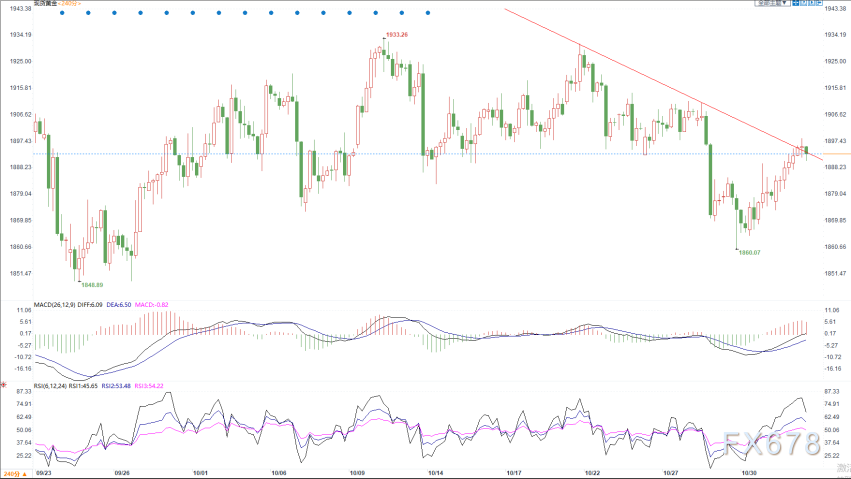The width and height of the screenshot is (851, 479).
Task: Click the red descending trendline on the chart
Action: 663,84
